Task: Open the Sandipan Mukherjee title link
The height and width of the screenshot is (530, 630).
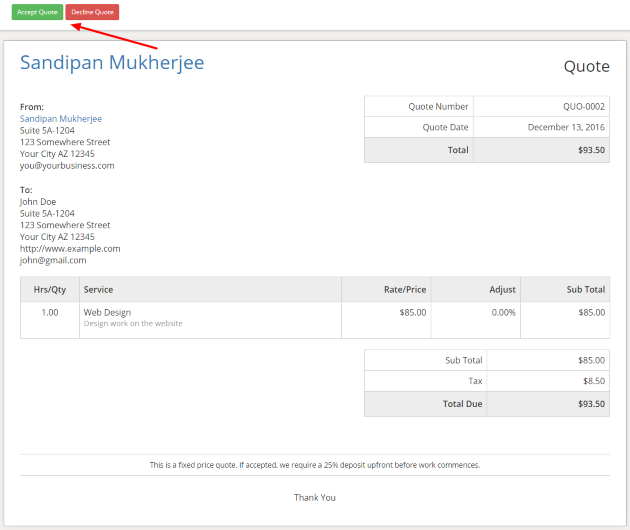Action: [x=112, y=62]
